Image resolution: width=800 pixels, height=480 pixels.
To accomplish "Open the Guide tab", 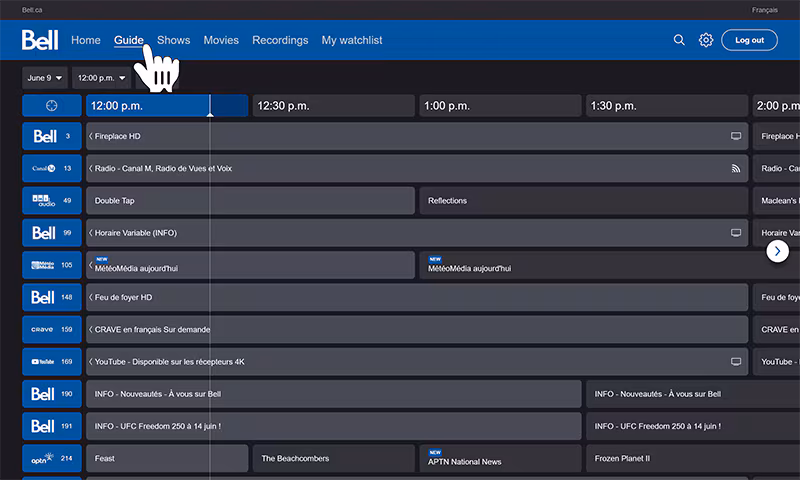I will [x=129, y=40].
